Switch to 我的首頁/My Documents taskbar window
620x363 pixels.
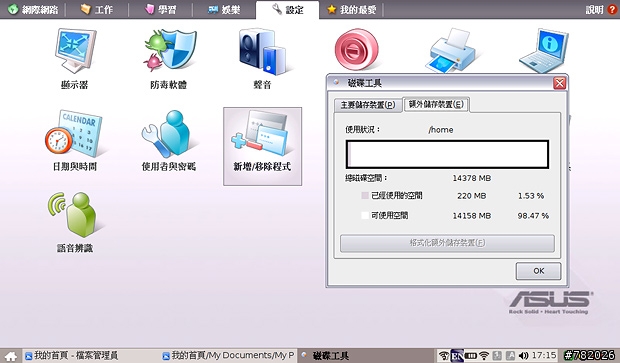click(229, 355)
